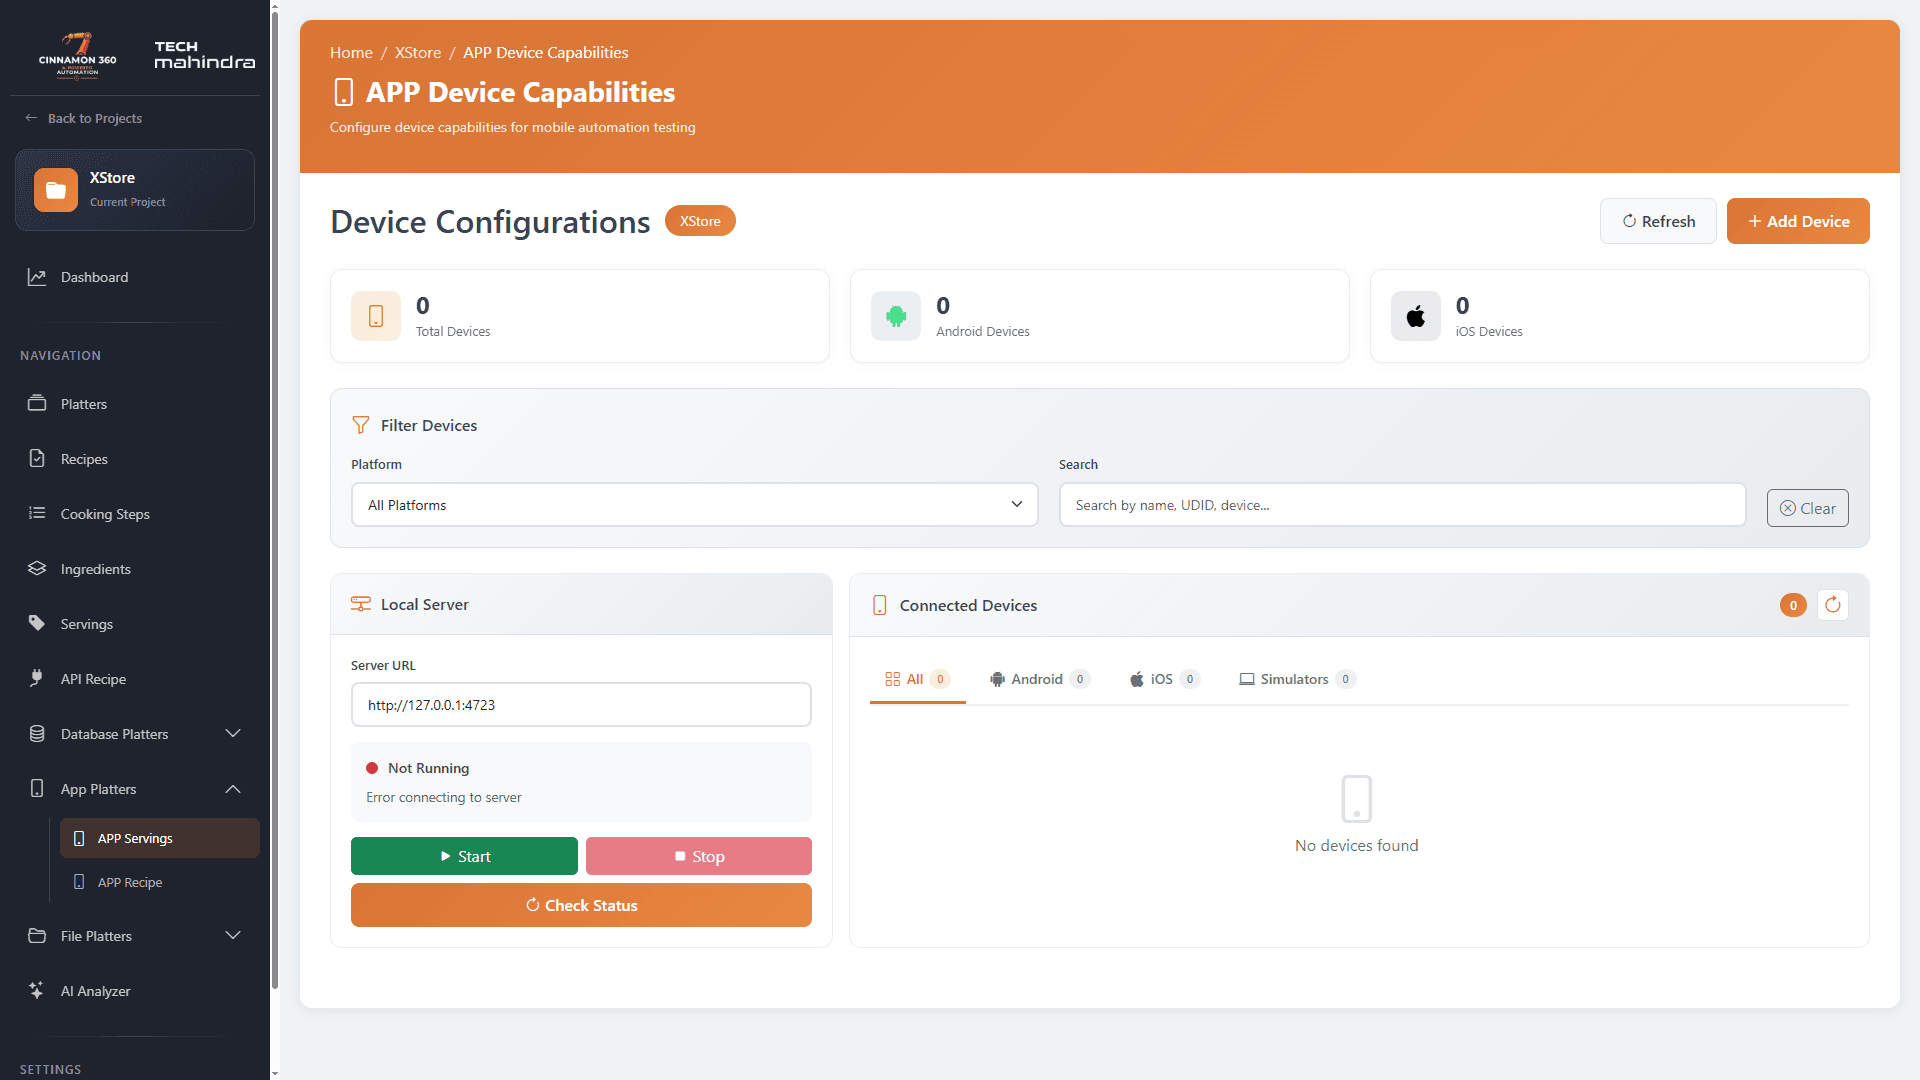Switch to the Simulators tab

pyautogui.click(x=1297, y=679)
